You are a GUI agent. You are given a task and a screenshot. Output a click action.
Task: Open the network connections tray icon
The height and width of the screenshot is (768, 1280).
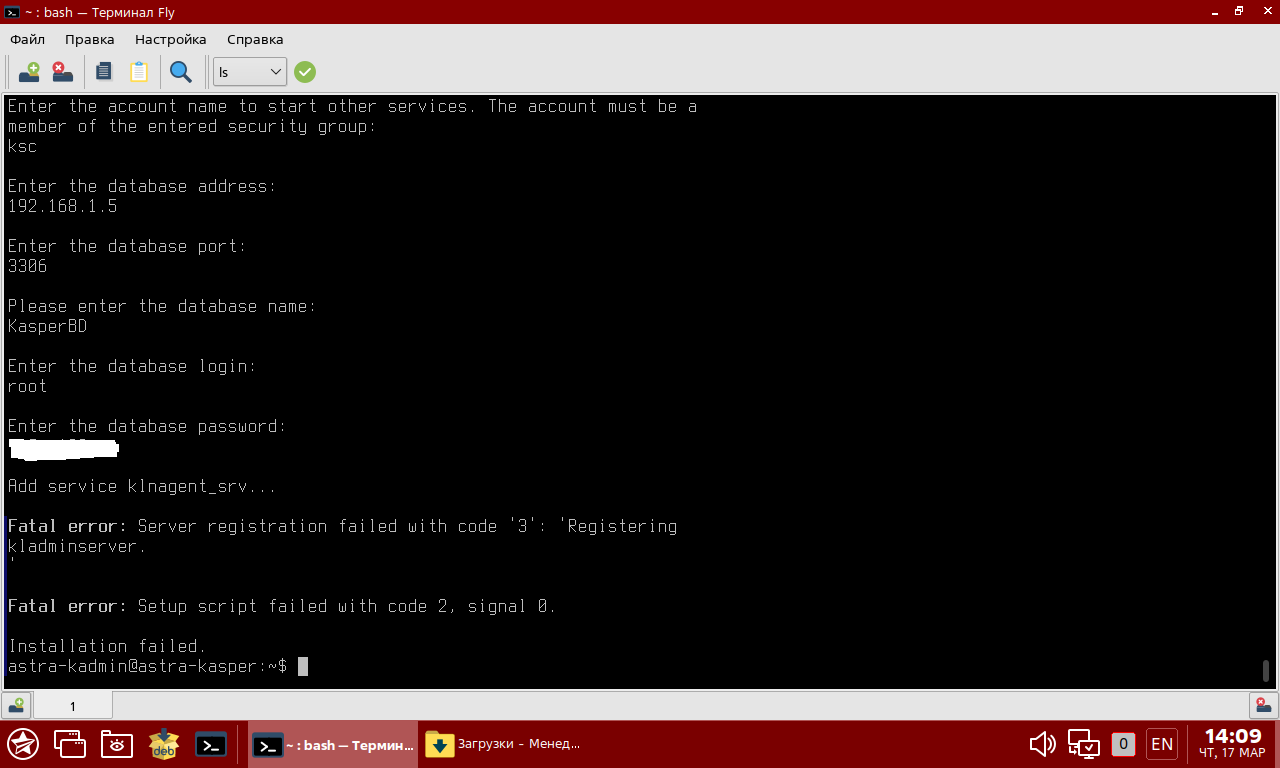(x=1083, y=744)
